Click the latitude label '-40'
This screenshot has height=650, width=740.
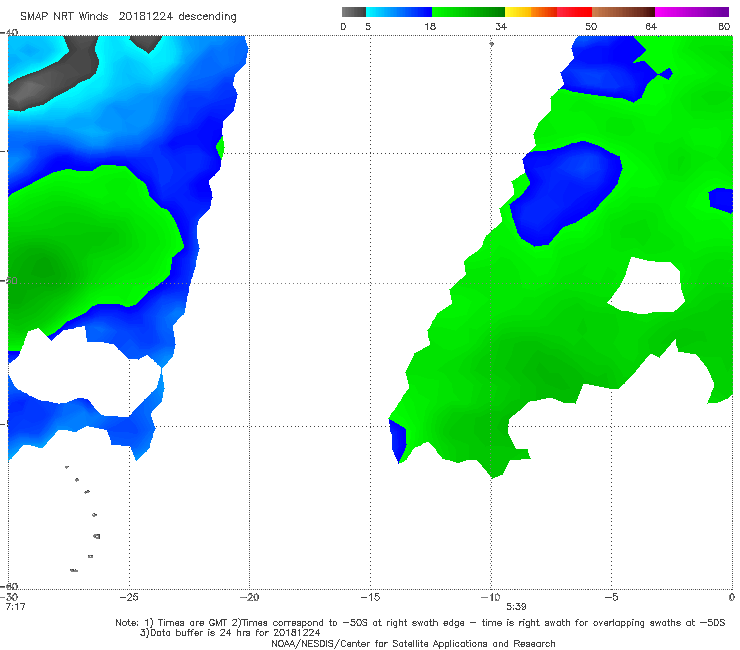tap(9, 33)
